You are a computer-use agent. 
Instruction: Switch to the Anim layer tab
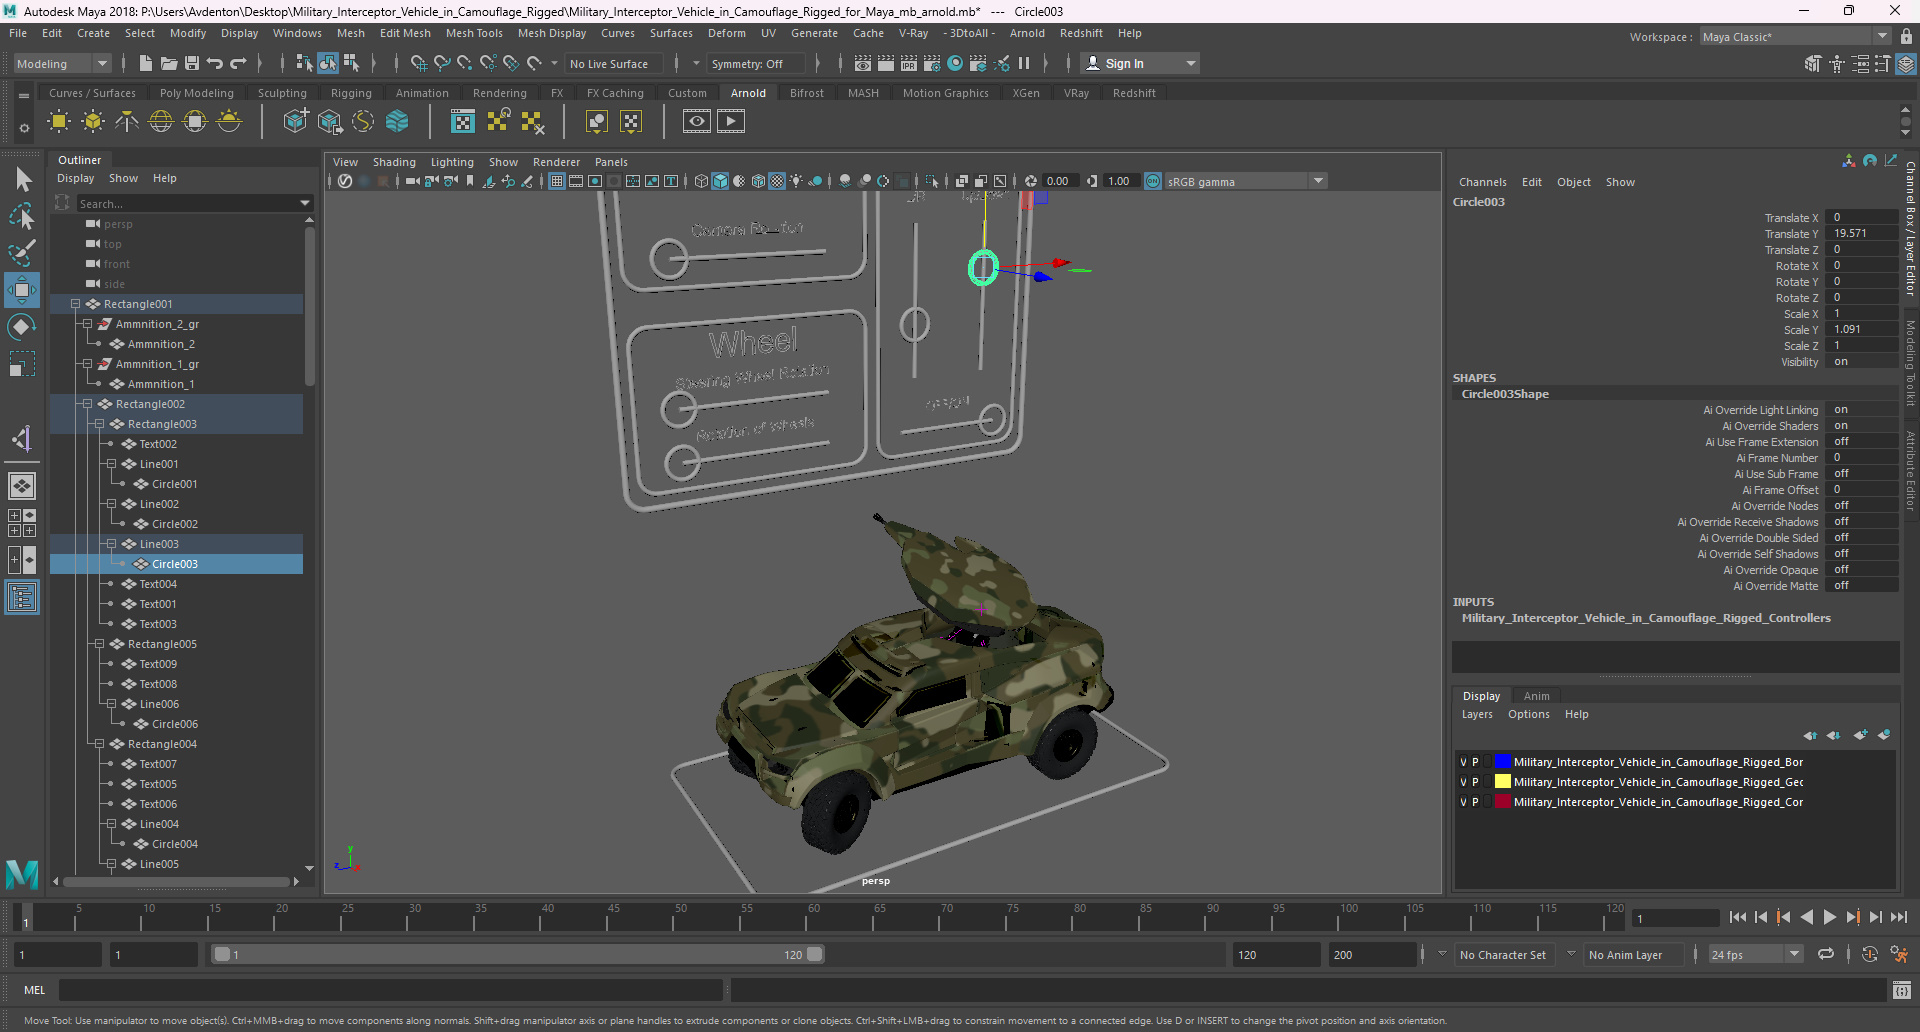click(1537, 696)
